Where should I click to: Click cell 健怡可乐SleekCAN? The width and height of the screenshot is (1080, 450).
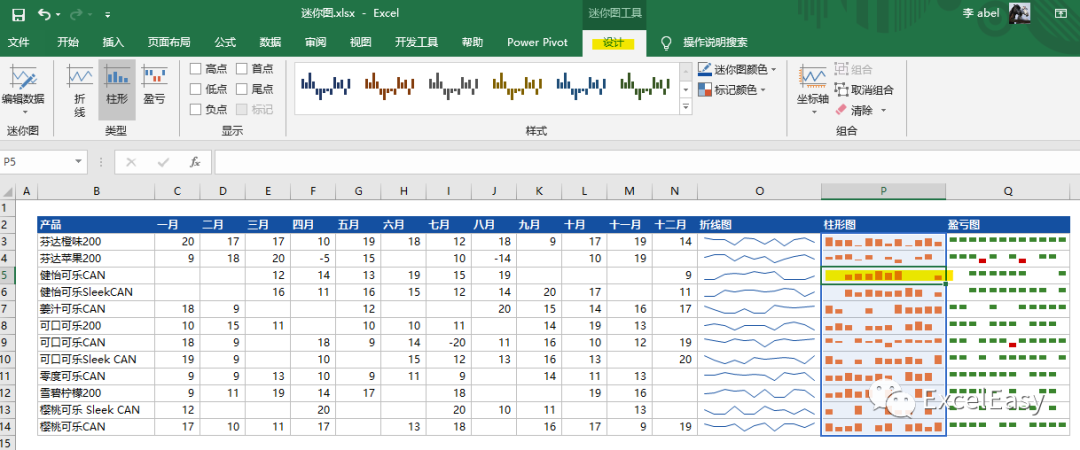pos(96,292)
